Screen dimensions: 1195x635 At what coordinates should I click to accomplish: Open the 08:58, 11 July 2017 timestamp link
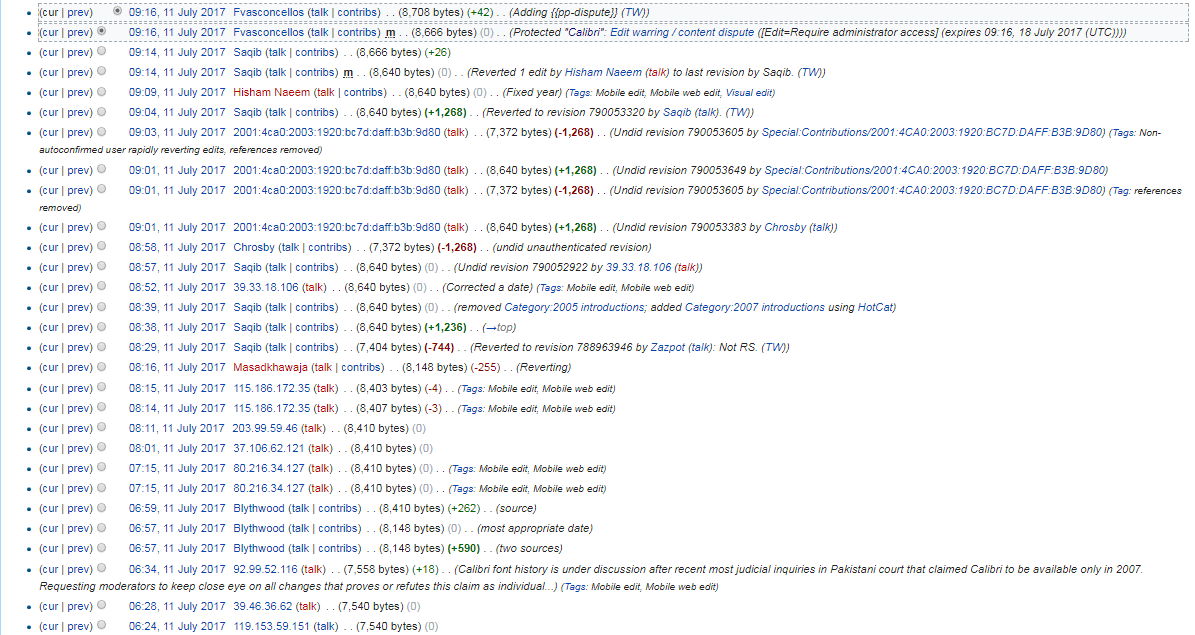tap(176, 247)
